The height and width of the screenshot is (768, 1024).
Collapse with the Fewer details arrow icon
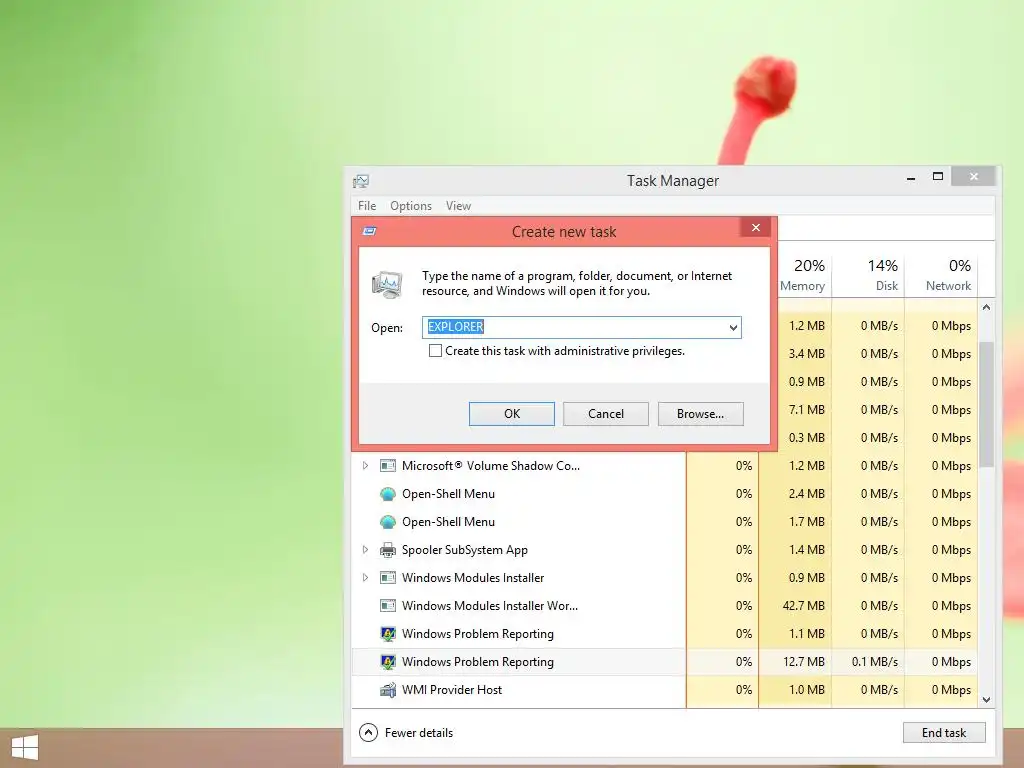pos(368,733)
